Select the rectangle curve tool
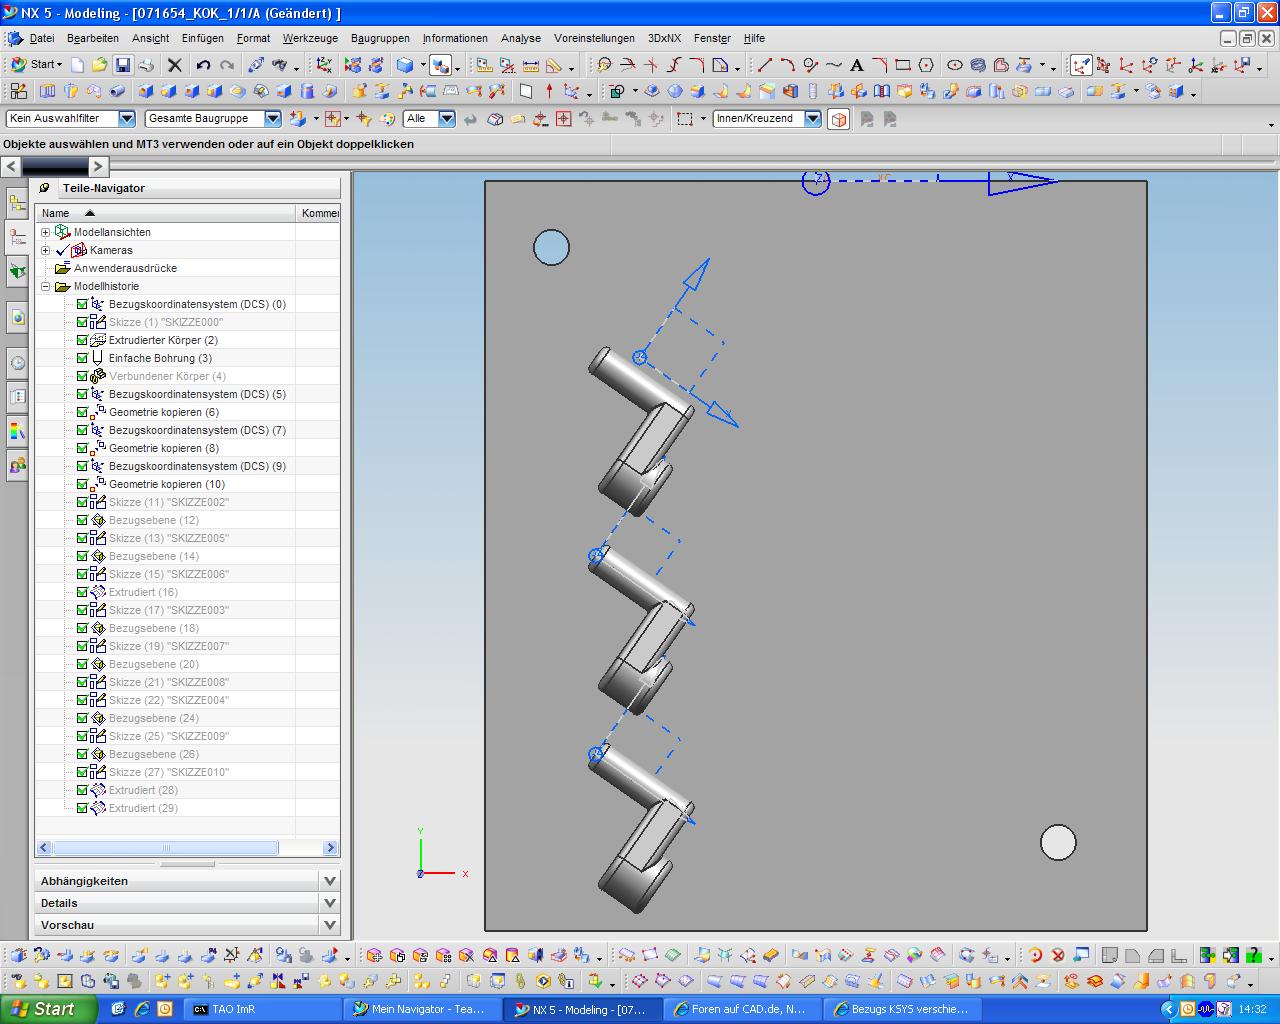This screenshot has height=1024, width=1280. pos(902,65)
